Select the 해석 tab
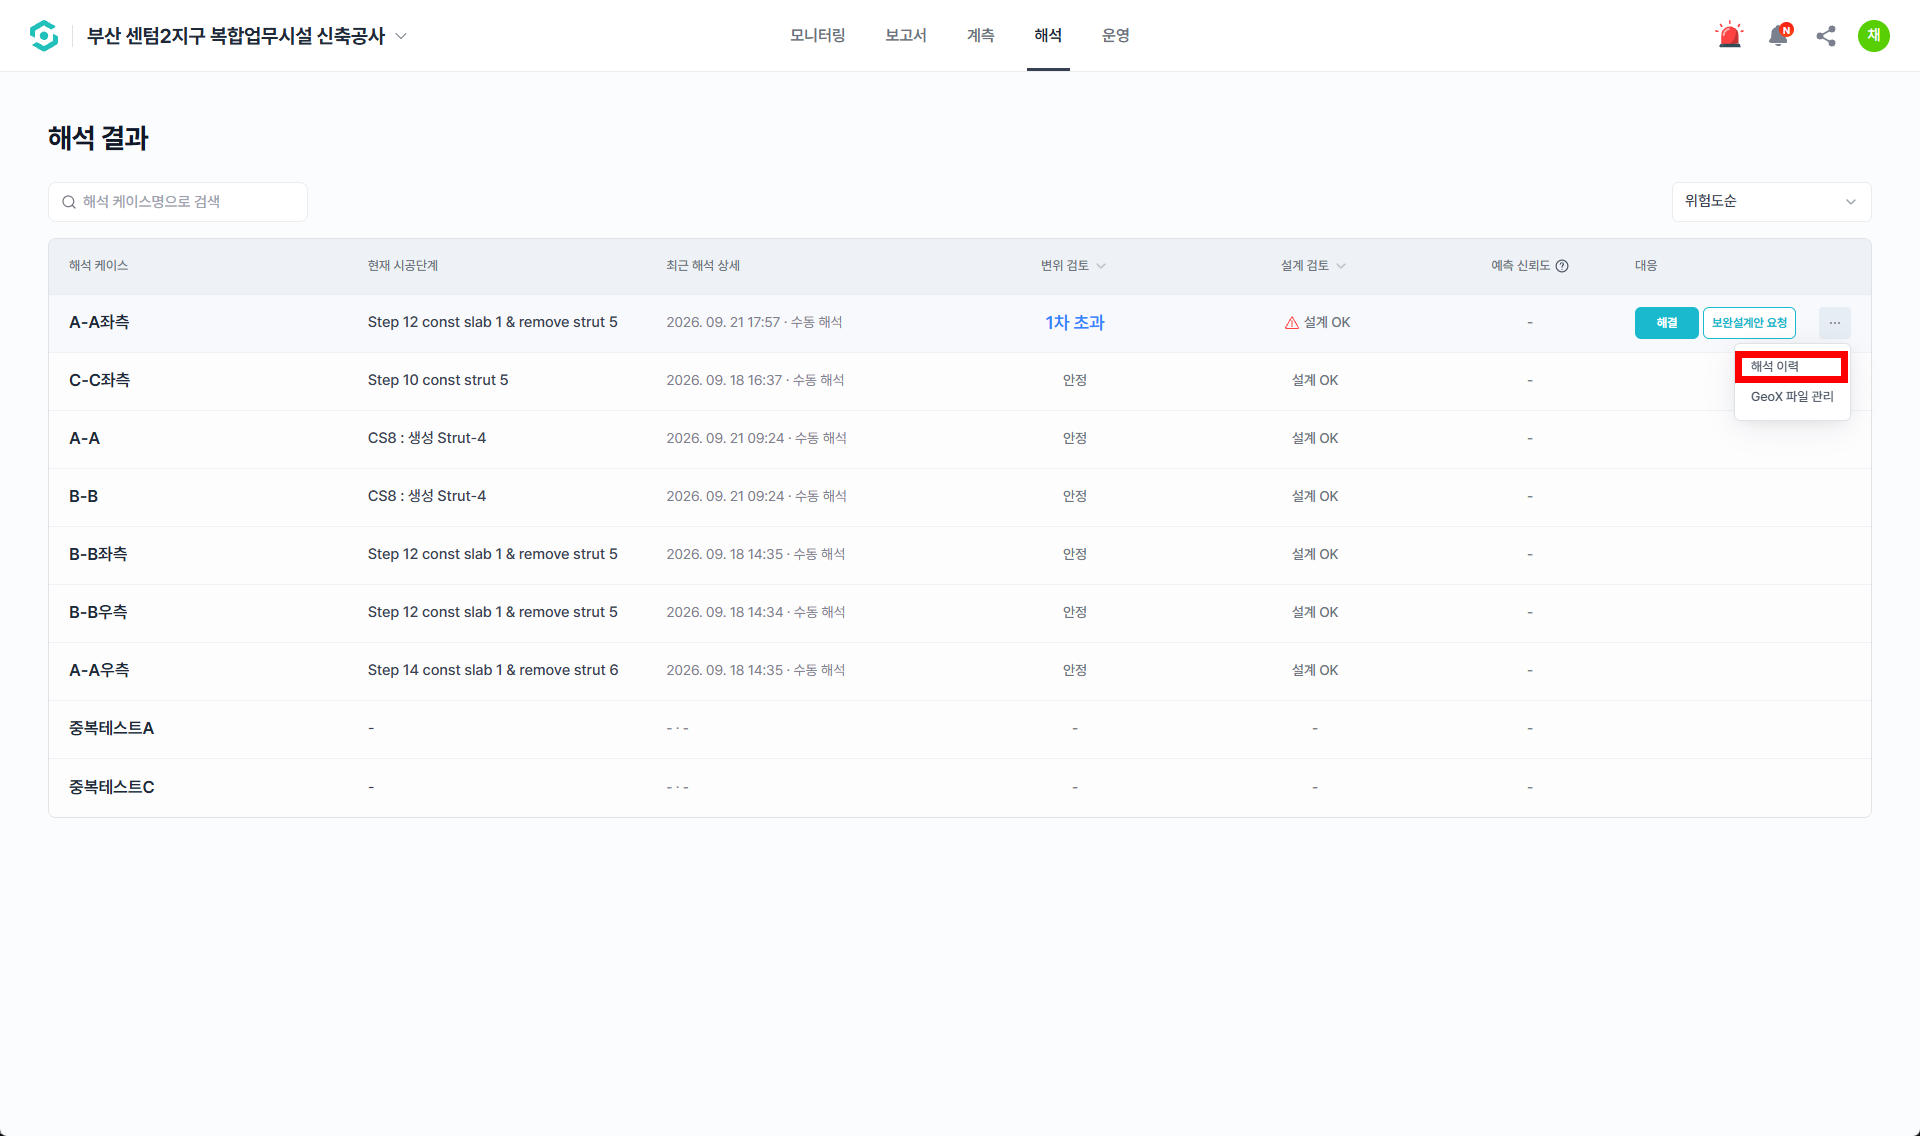 1048,36
